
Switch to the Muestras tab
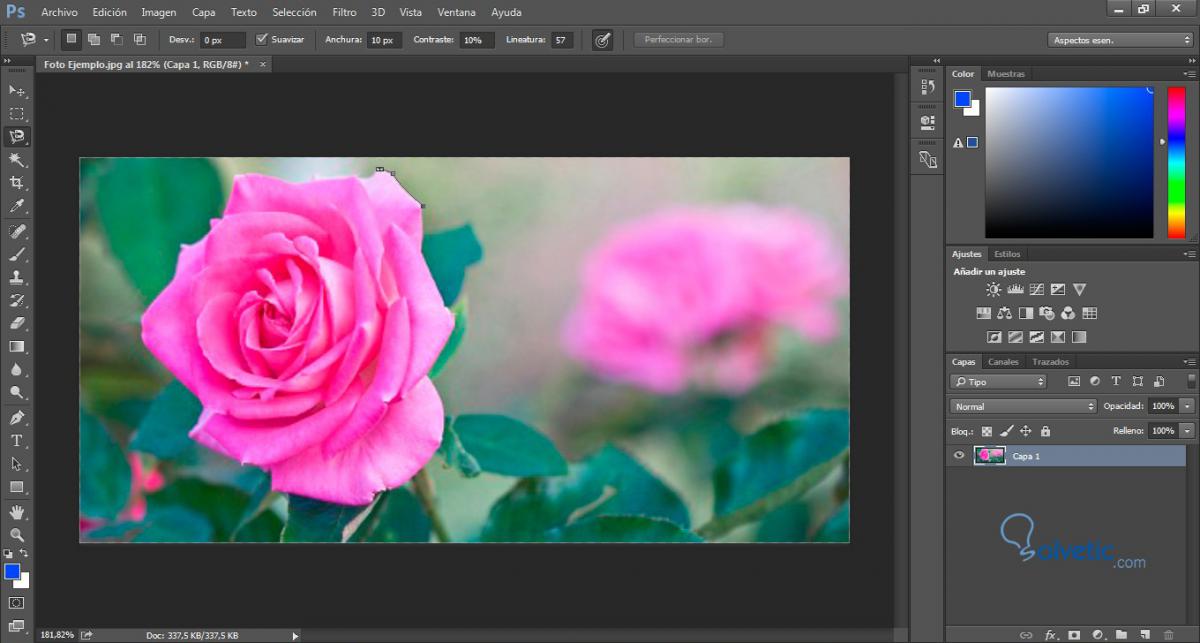tap(1006, 74)
